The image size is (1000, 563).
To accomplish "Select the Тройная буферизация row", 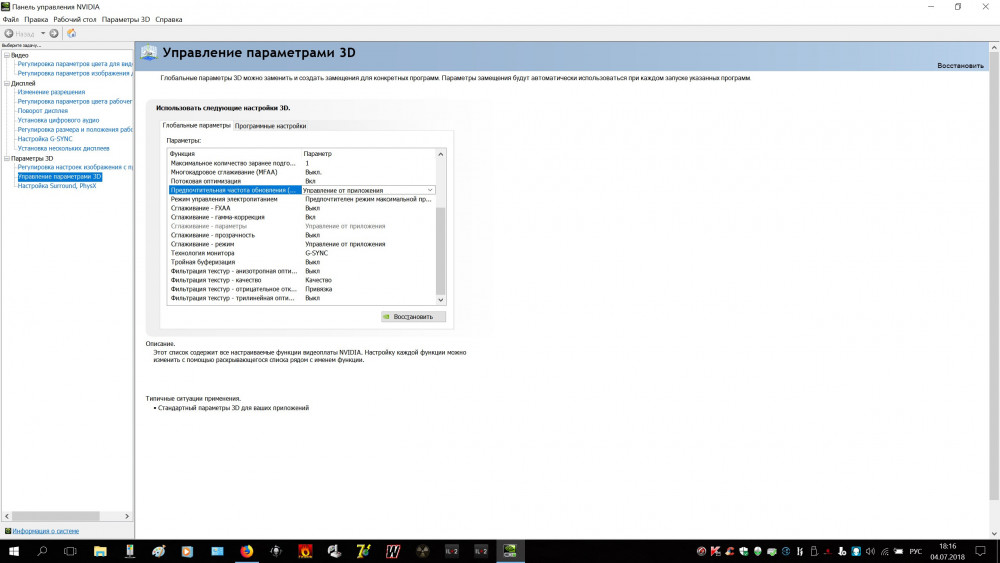I will click(302, 261).
